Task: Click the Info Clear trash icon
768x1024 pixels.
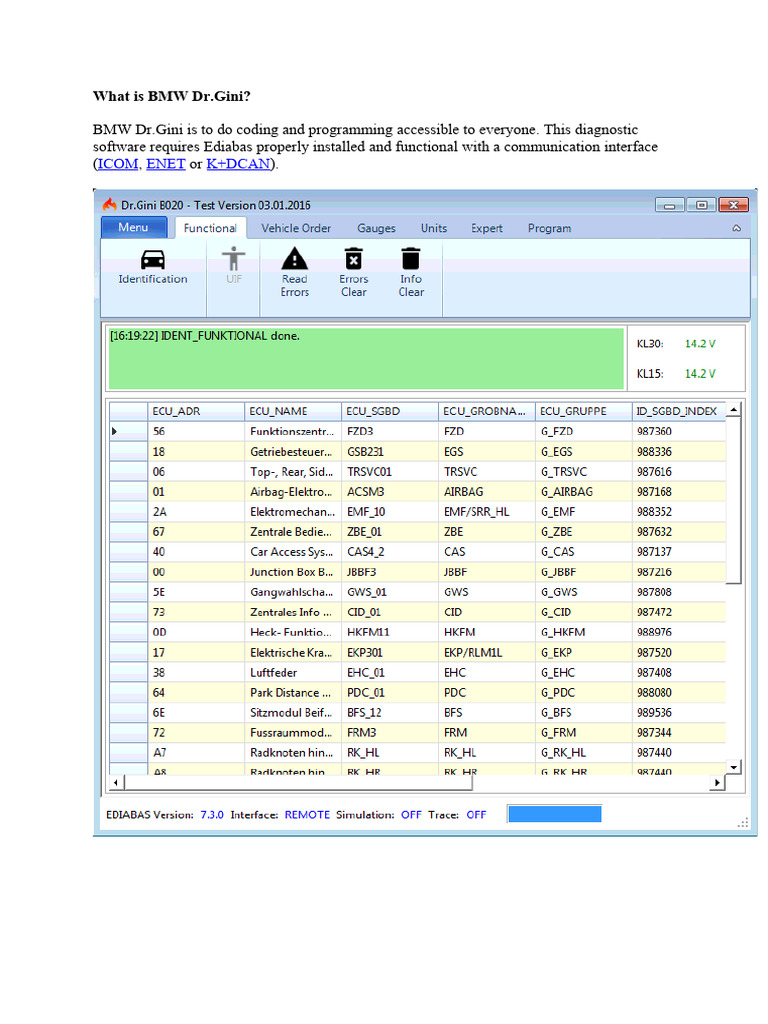Action: pyautogui.click(x=411, y=258)
